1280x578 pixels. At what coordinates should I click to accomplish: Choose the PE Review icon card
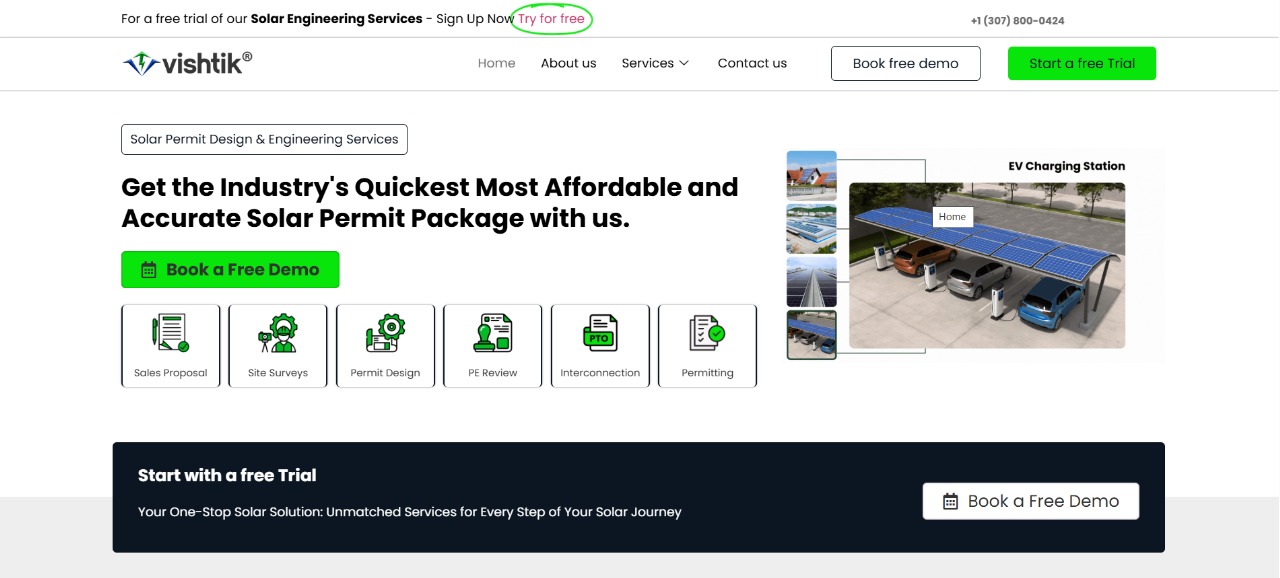point(493,346)
